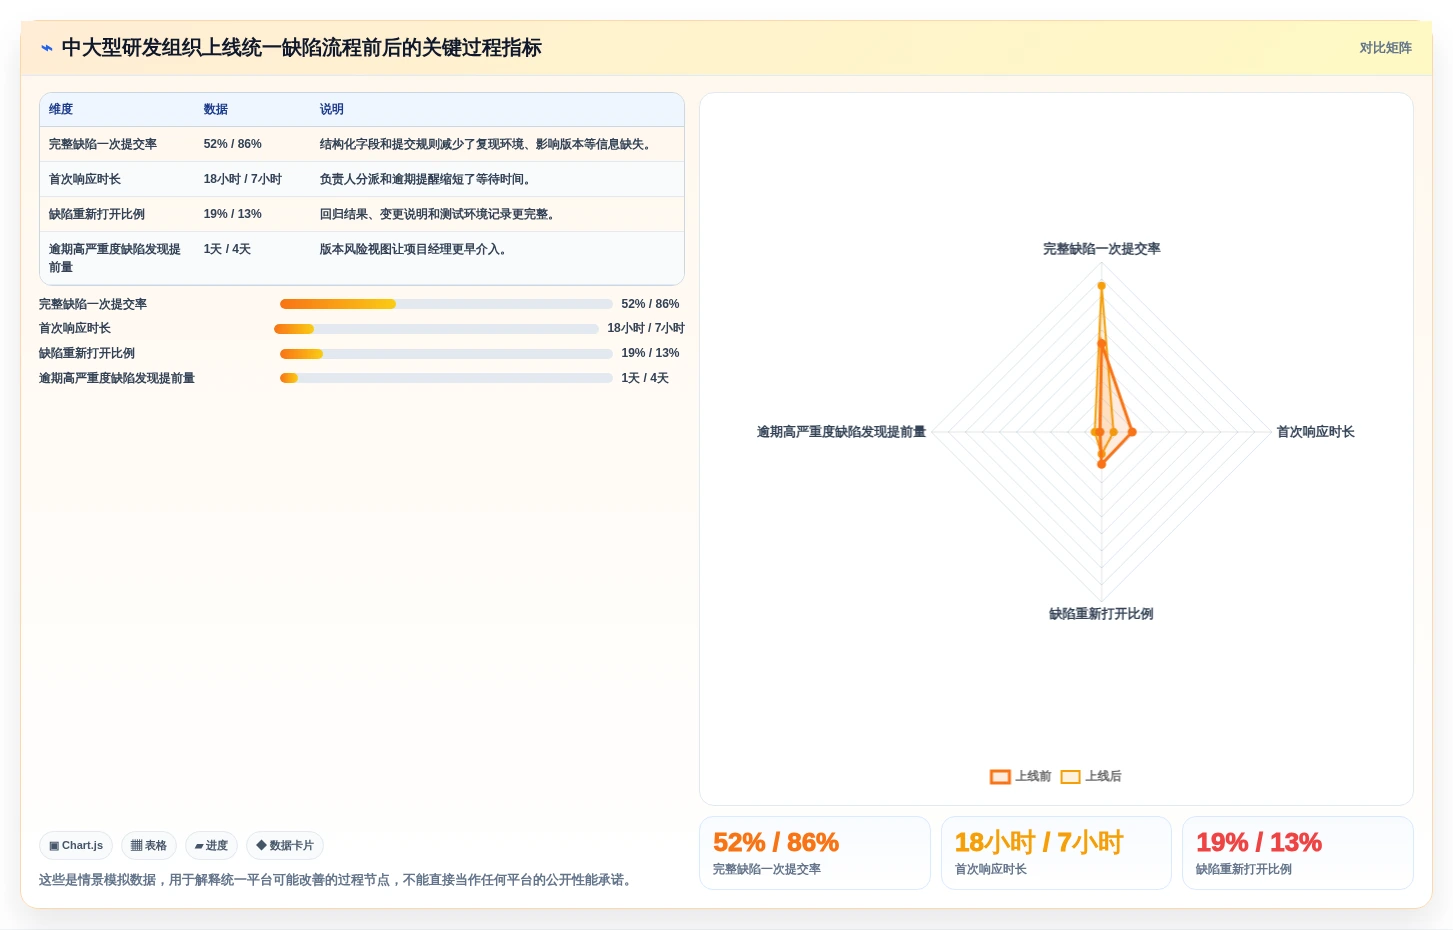Click description starting 版本风险视图
The width and height of the screenshot is (1453, 930).
pos(416,250)
